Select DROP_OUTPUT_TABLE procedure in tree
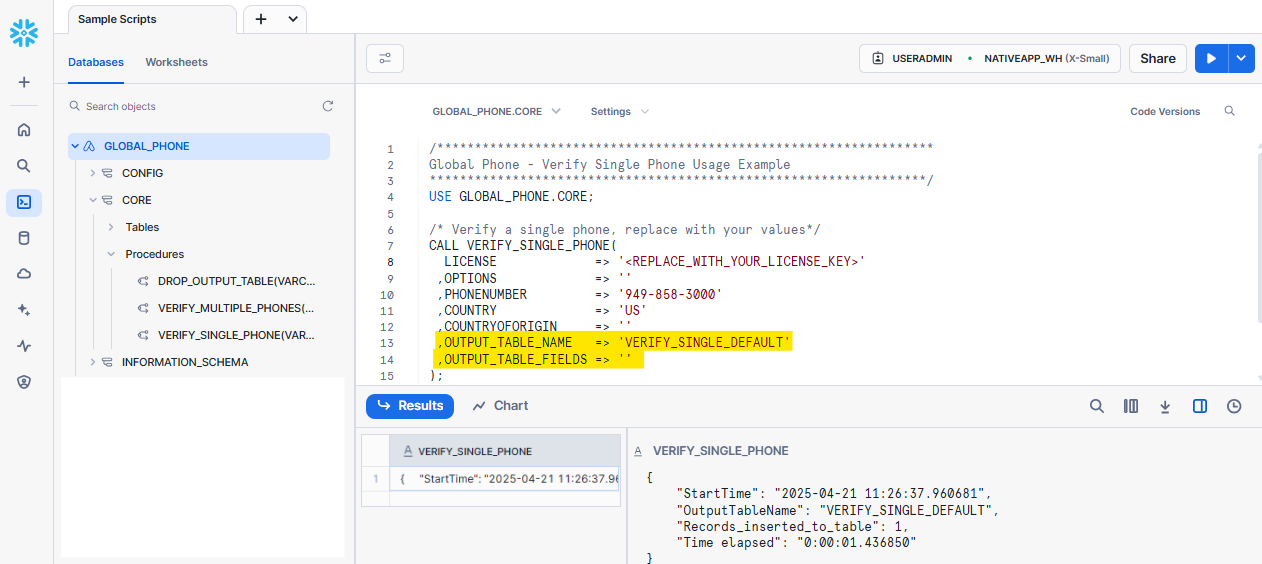The image size is (1262, 564). click(236, 281)
